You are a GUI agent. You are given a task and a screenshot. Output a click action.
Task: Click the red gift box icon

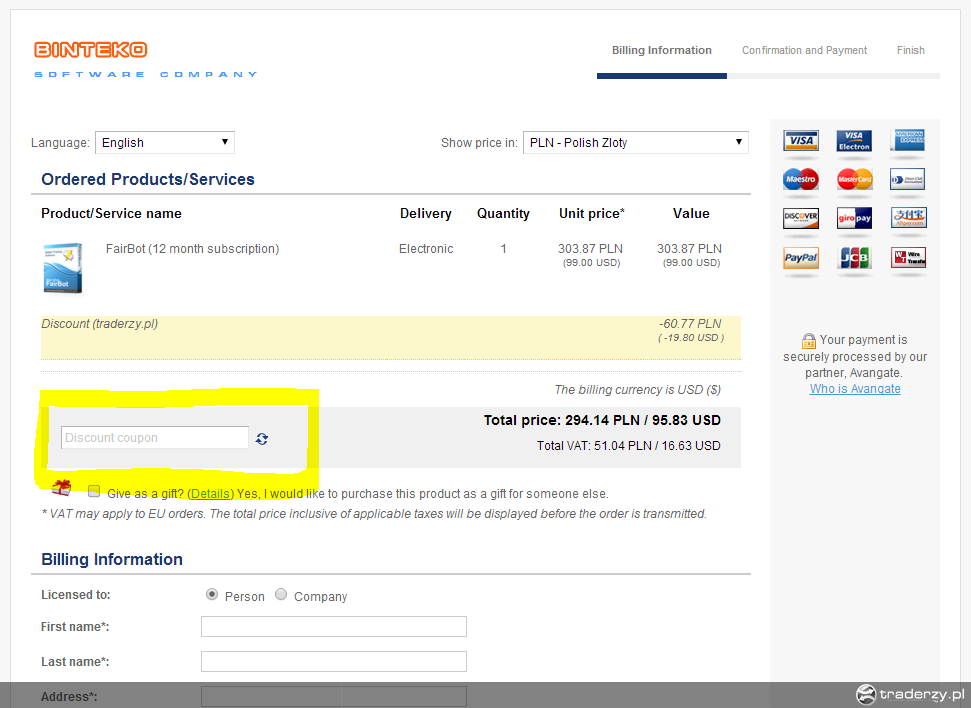pos(61,488)
